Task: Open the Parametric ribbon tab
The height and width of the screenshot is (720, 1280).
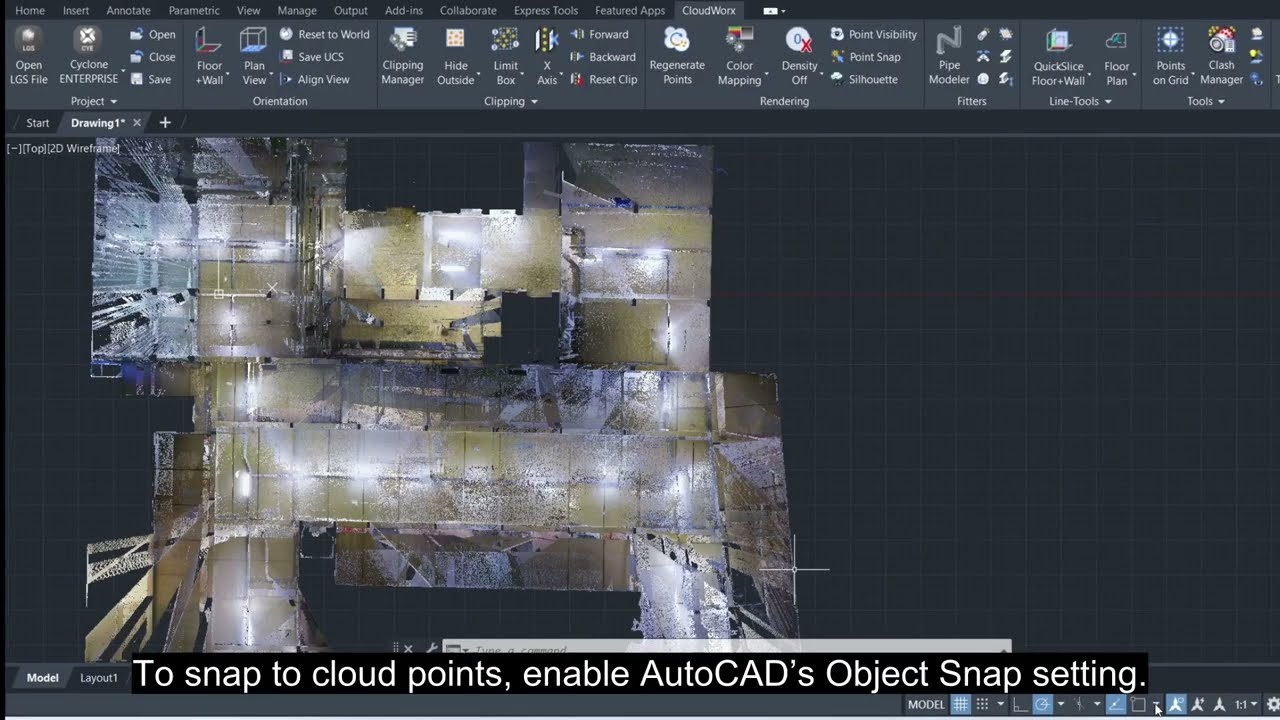Action: (x=194, y=10)
